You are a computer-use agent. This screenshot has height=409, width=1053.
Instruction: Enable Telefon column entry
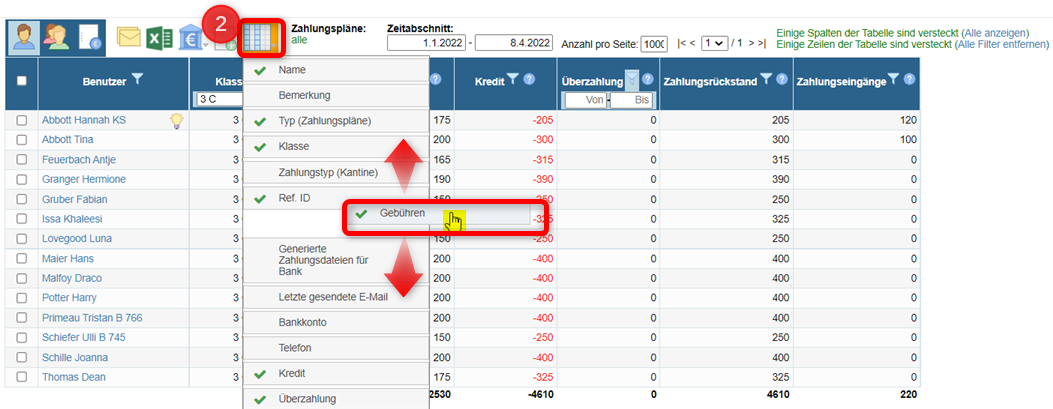(x=336, y=348)
